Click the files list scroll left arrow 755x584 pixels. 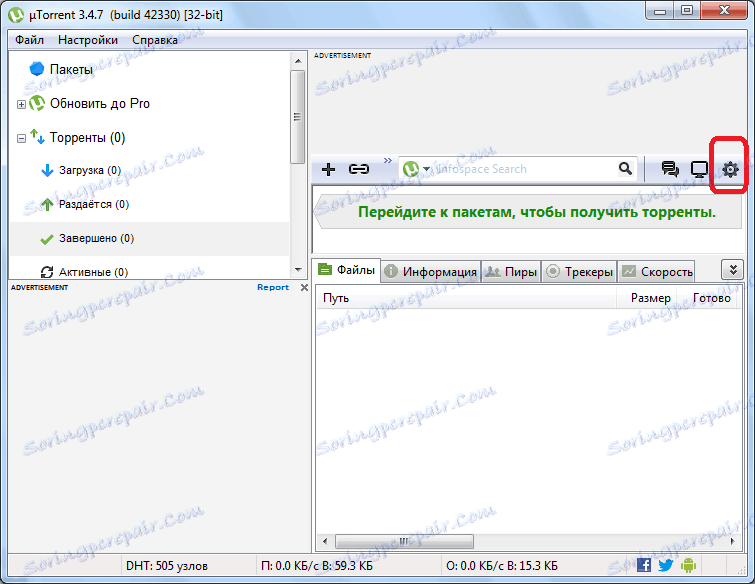(x=325, y=541)
